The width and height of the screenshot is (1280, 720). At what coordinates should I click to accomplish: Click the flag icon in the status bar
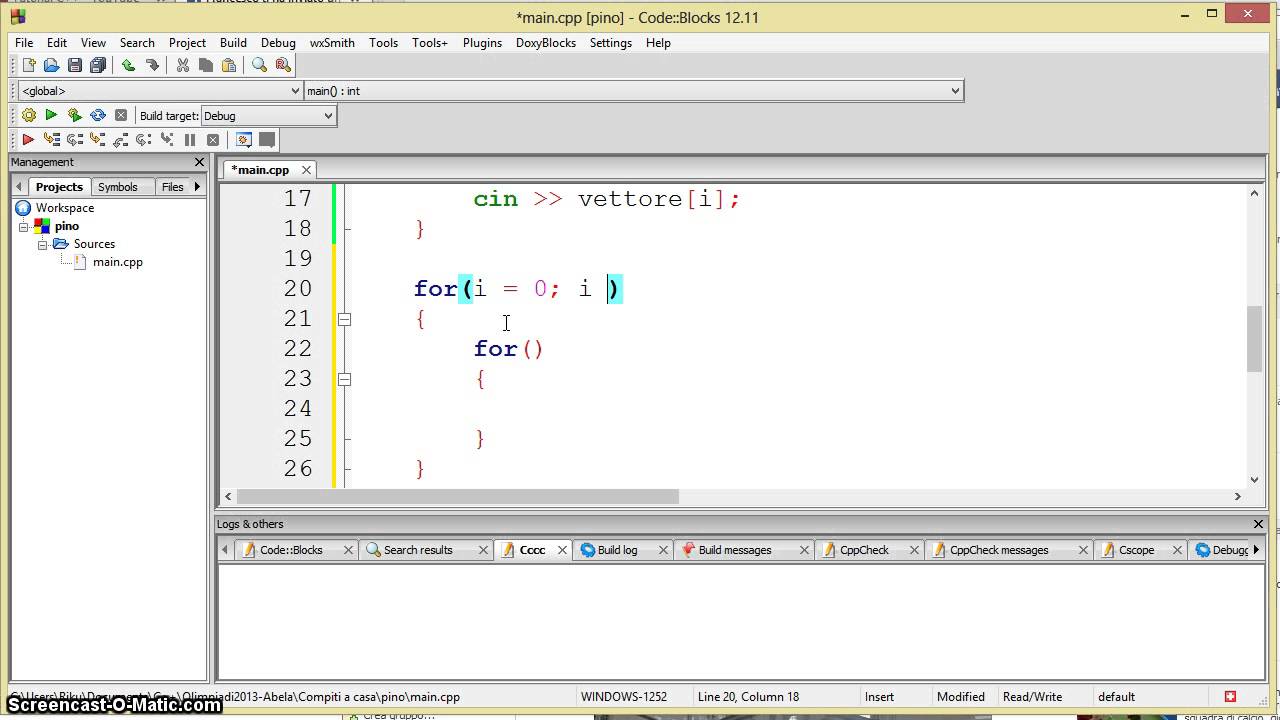1231,697
